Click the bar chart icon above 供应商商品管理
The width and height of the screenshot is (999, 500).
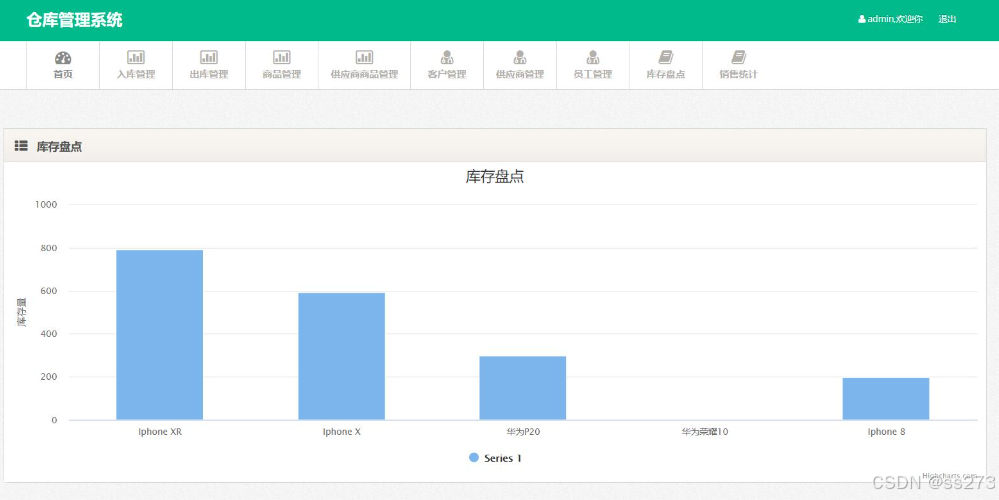pos(364,57)
